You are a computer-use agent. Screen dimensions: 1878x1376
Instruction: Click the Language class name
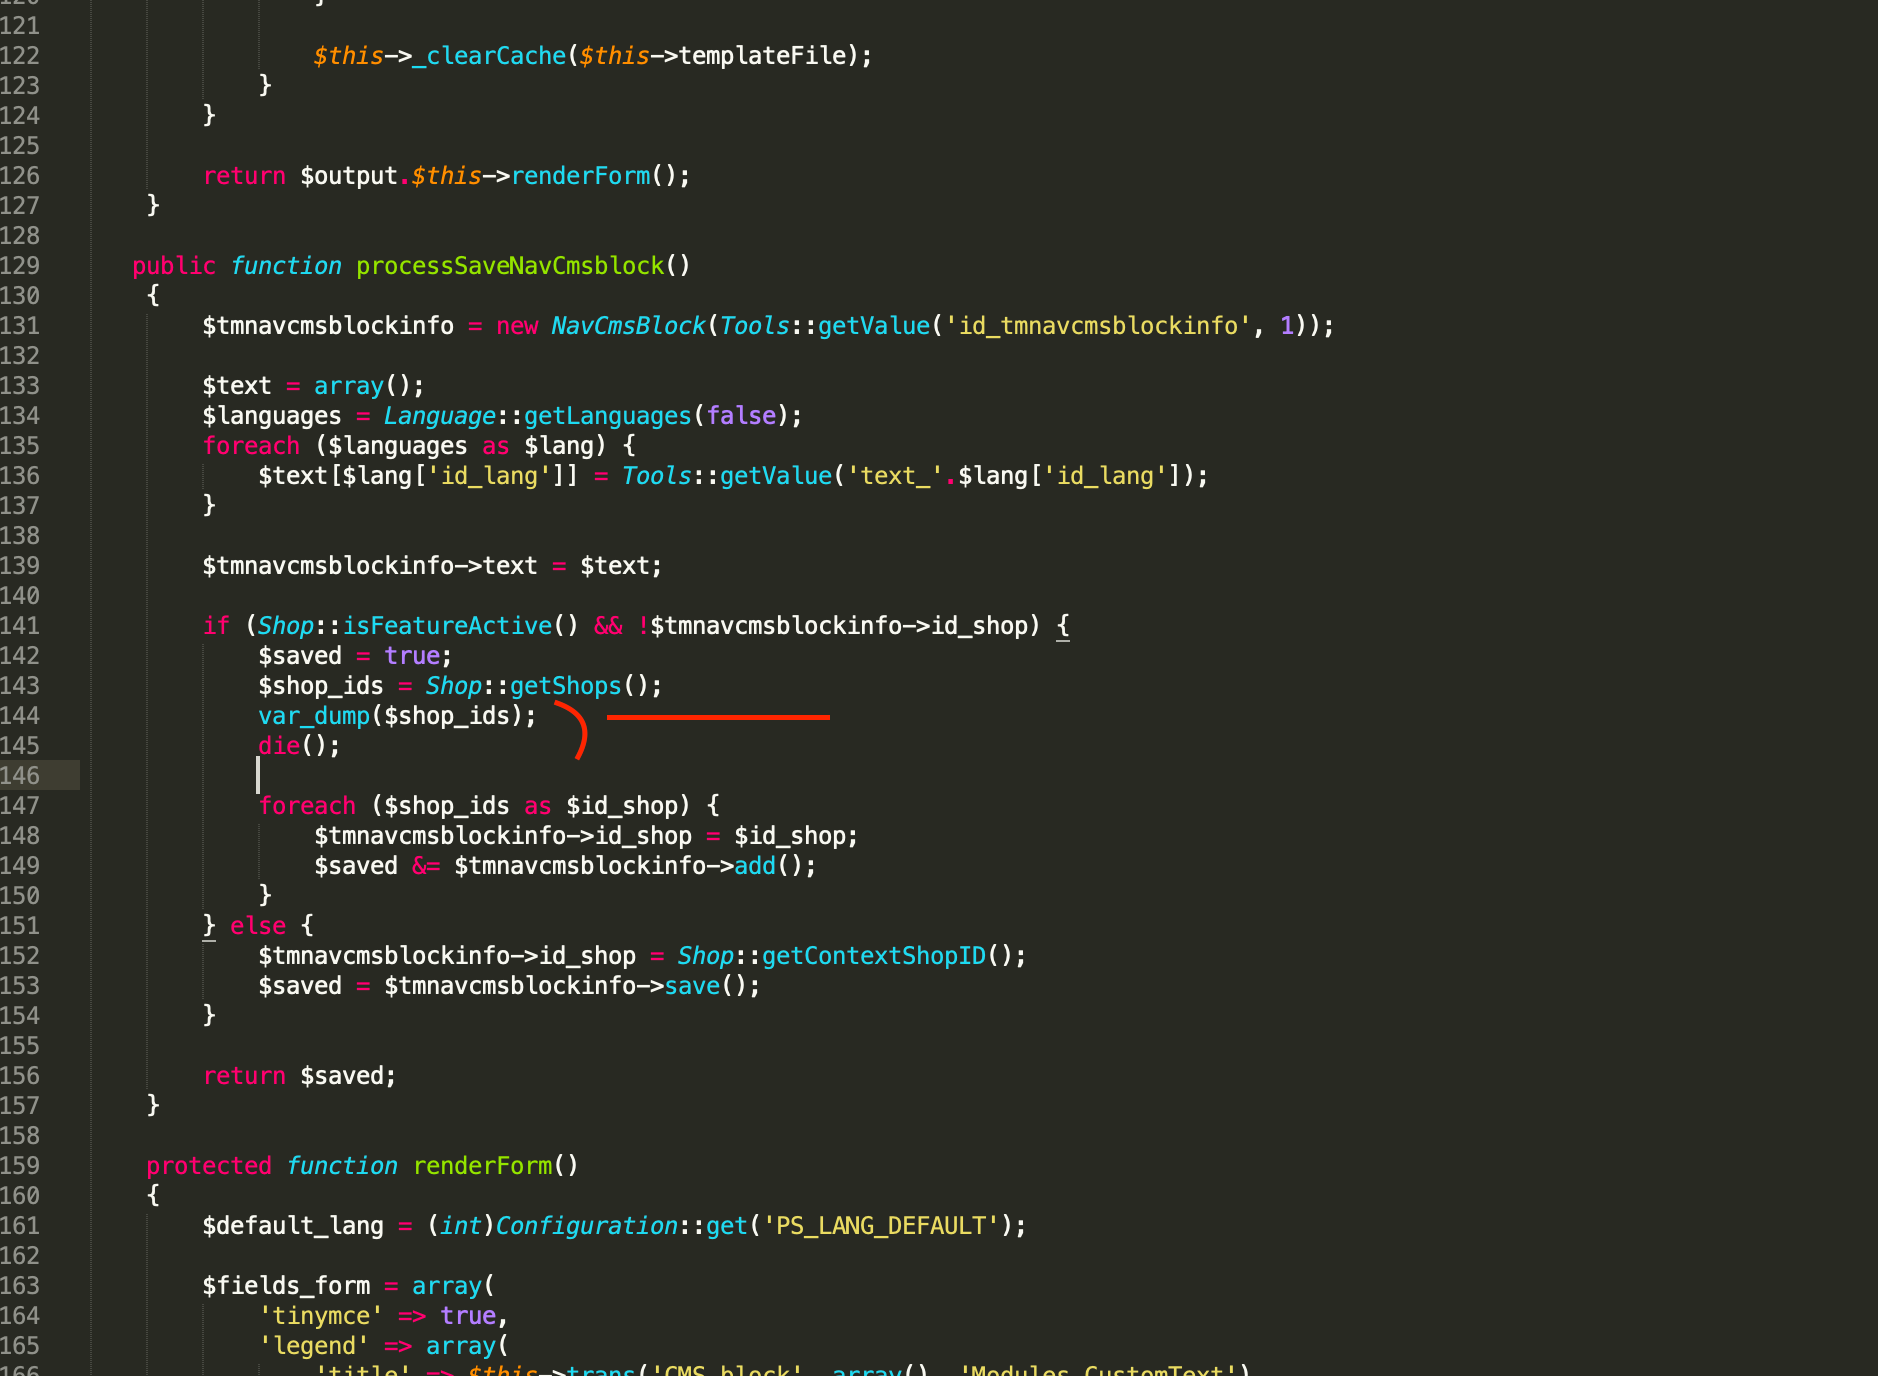440,416
